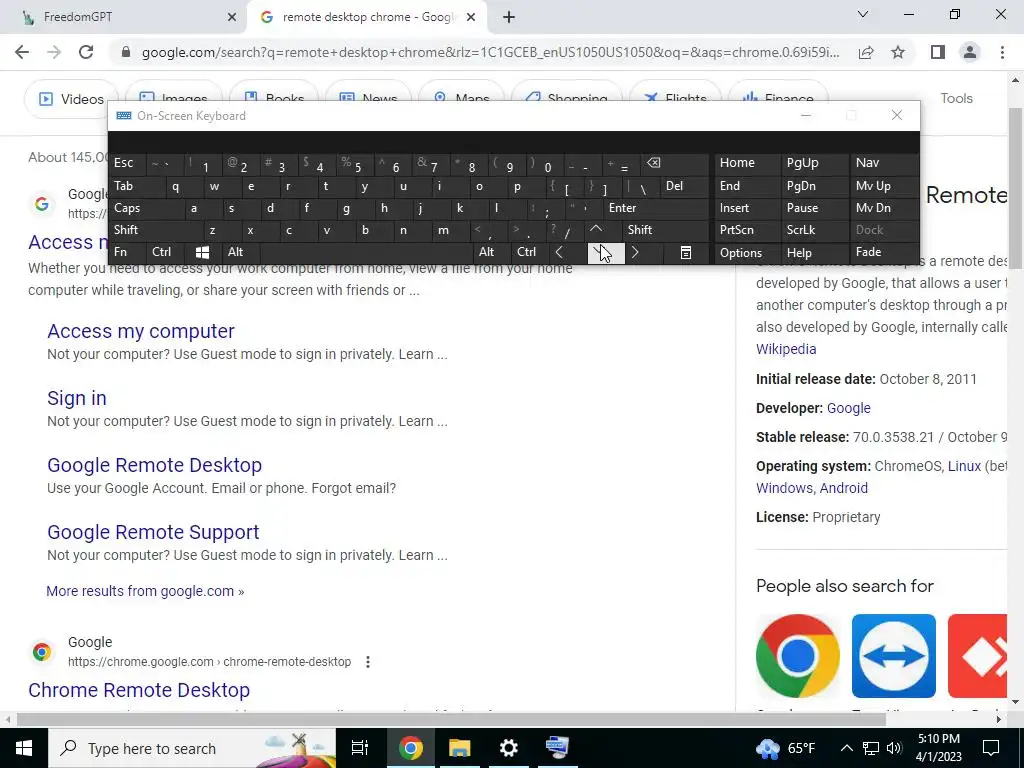This screenshot has height=768, width=1024.
Task: Switch to the FreedomGPT tab
Action: pos(123,17)
